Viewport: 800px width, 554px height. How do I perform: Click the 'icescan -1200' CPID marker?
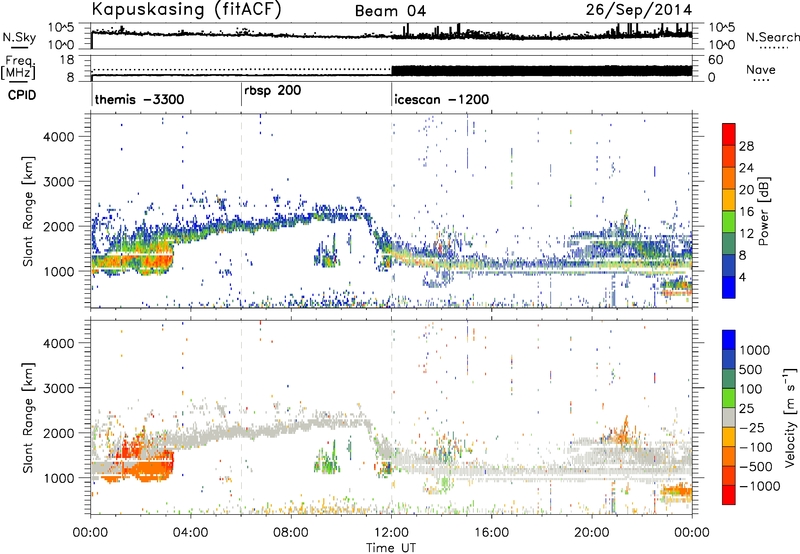pos(441,99)
